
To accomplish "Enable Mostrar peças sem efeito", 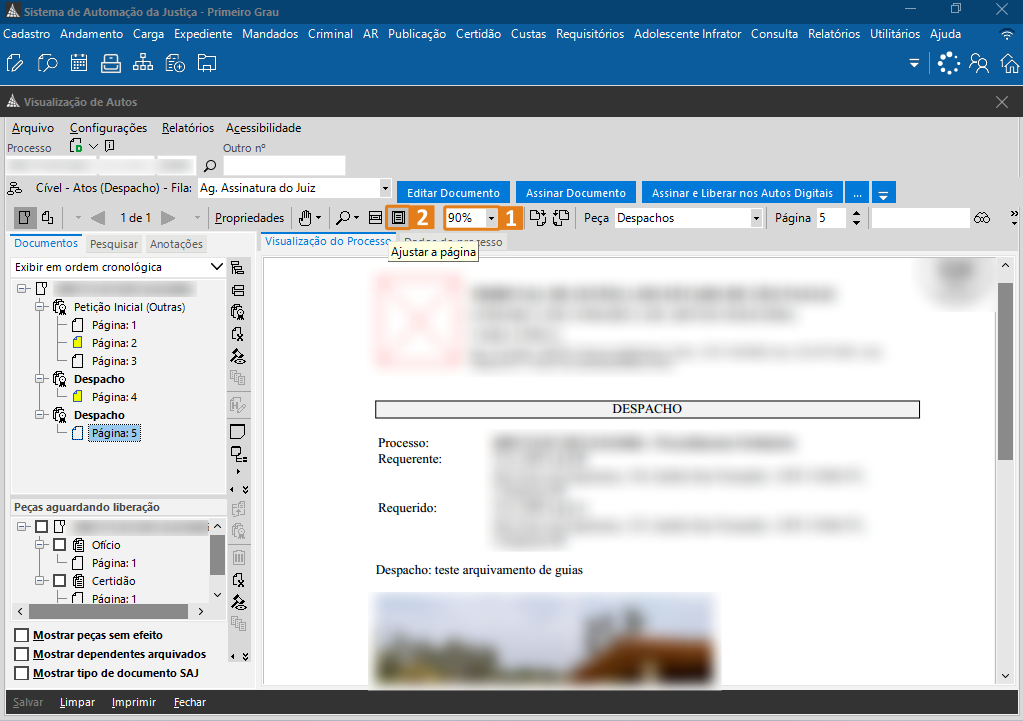I will [22, 635].
